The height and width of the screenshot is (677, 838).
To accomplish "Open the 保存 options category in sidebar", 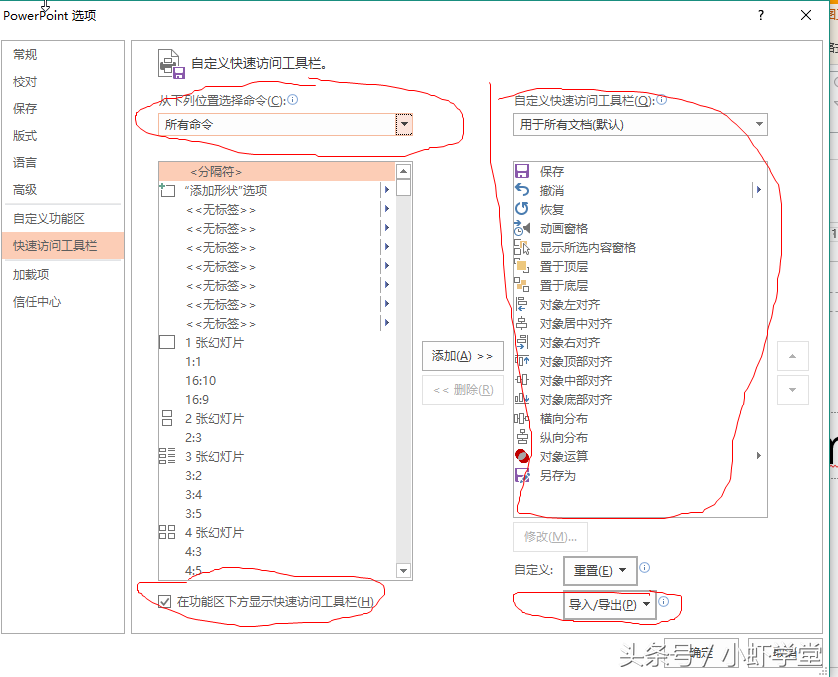I will pos(63,108).
